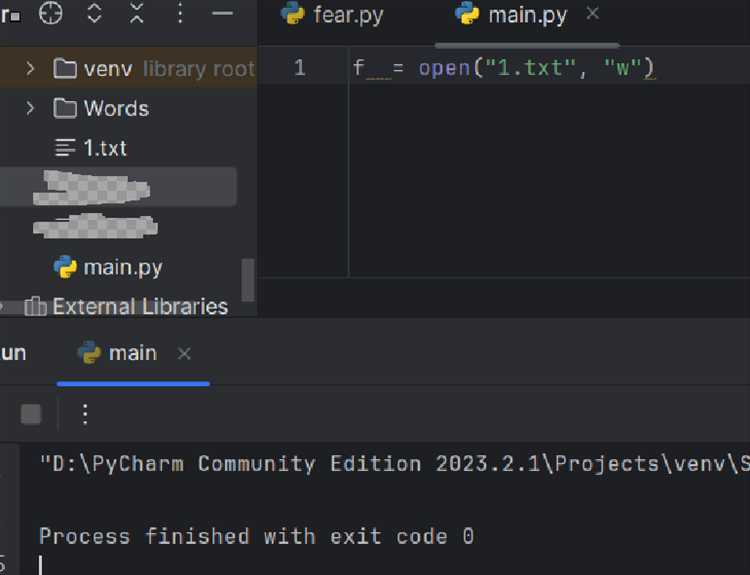Click the Select Opened File crosshair icon
The width and height of the screenshot is (750, 575).
50,12
